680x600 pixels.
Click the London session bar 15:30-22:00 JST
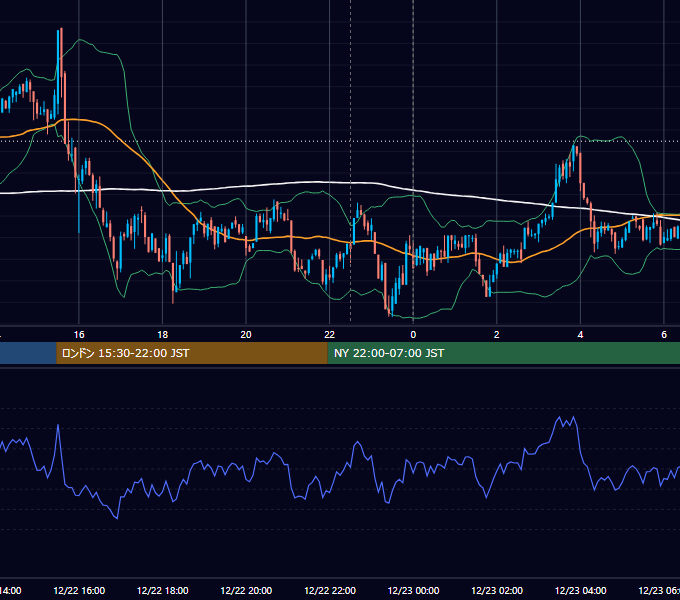[192, 353]
